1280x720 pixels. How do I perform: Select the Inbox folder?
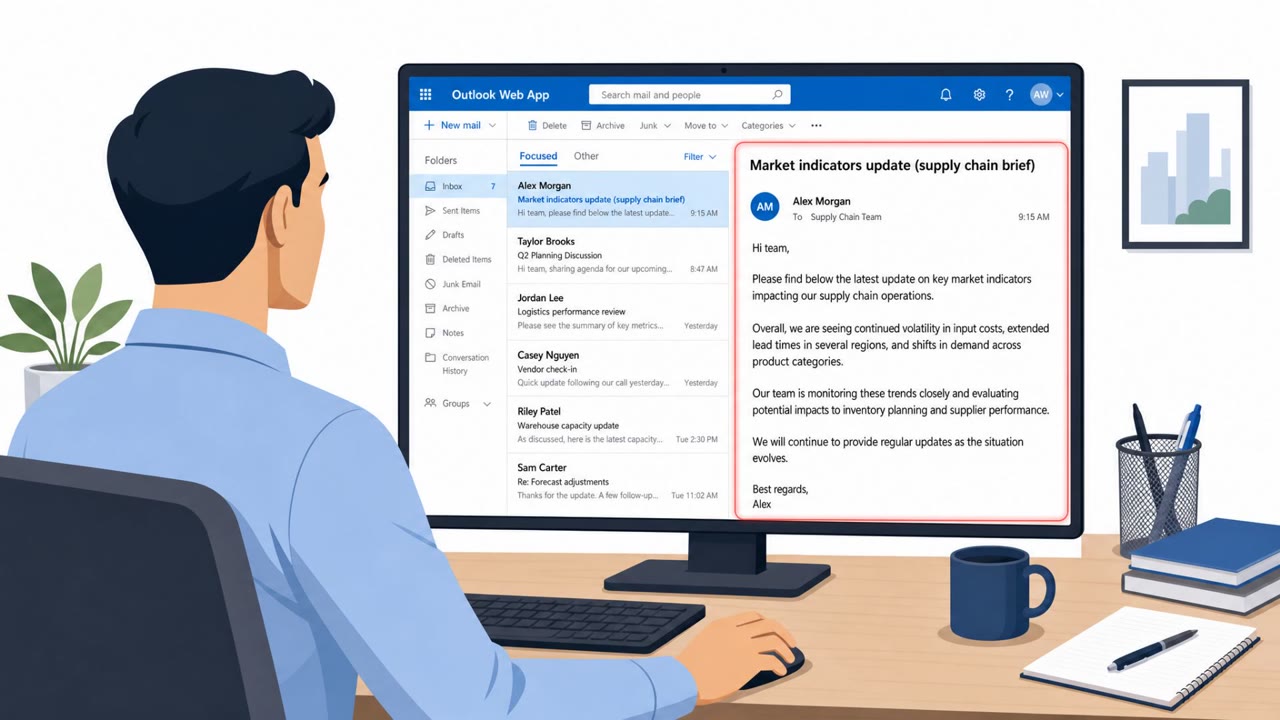pyautogui.click(x=460, y=186)
